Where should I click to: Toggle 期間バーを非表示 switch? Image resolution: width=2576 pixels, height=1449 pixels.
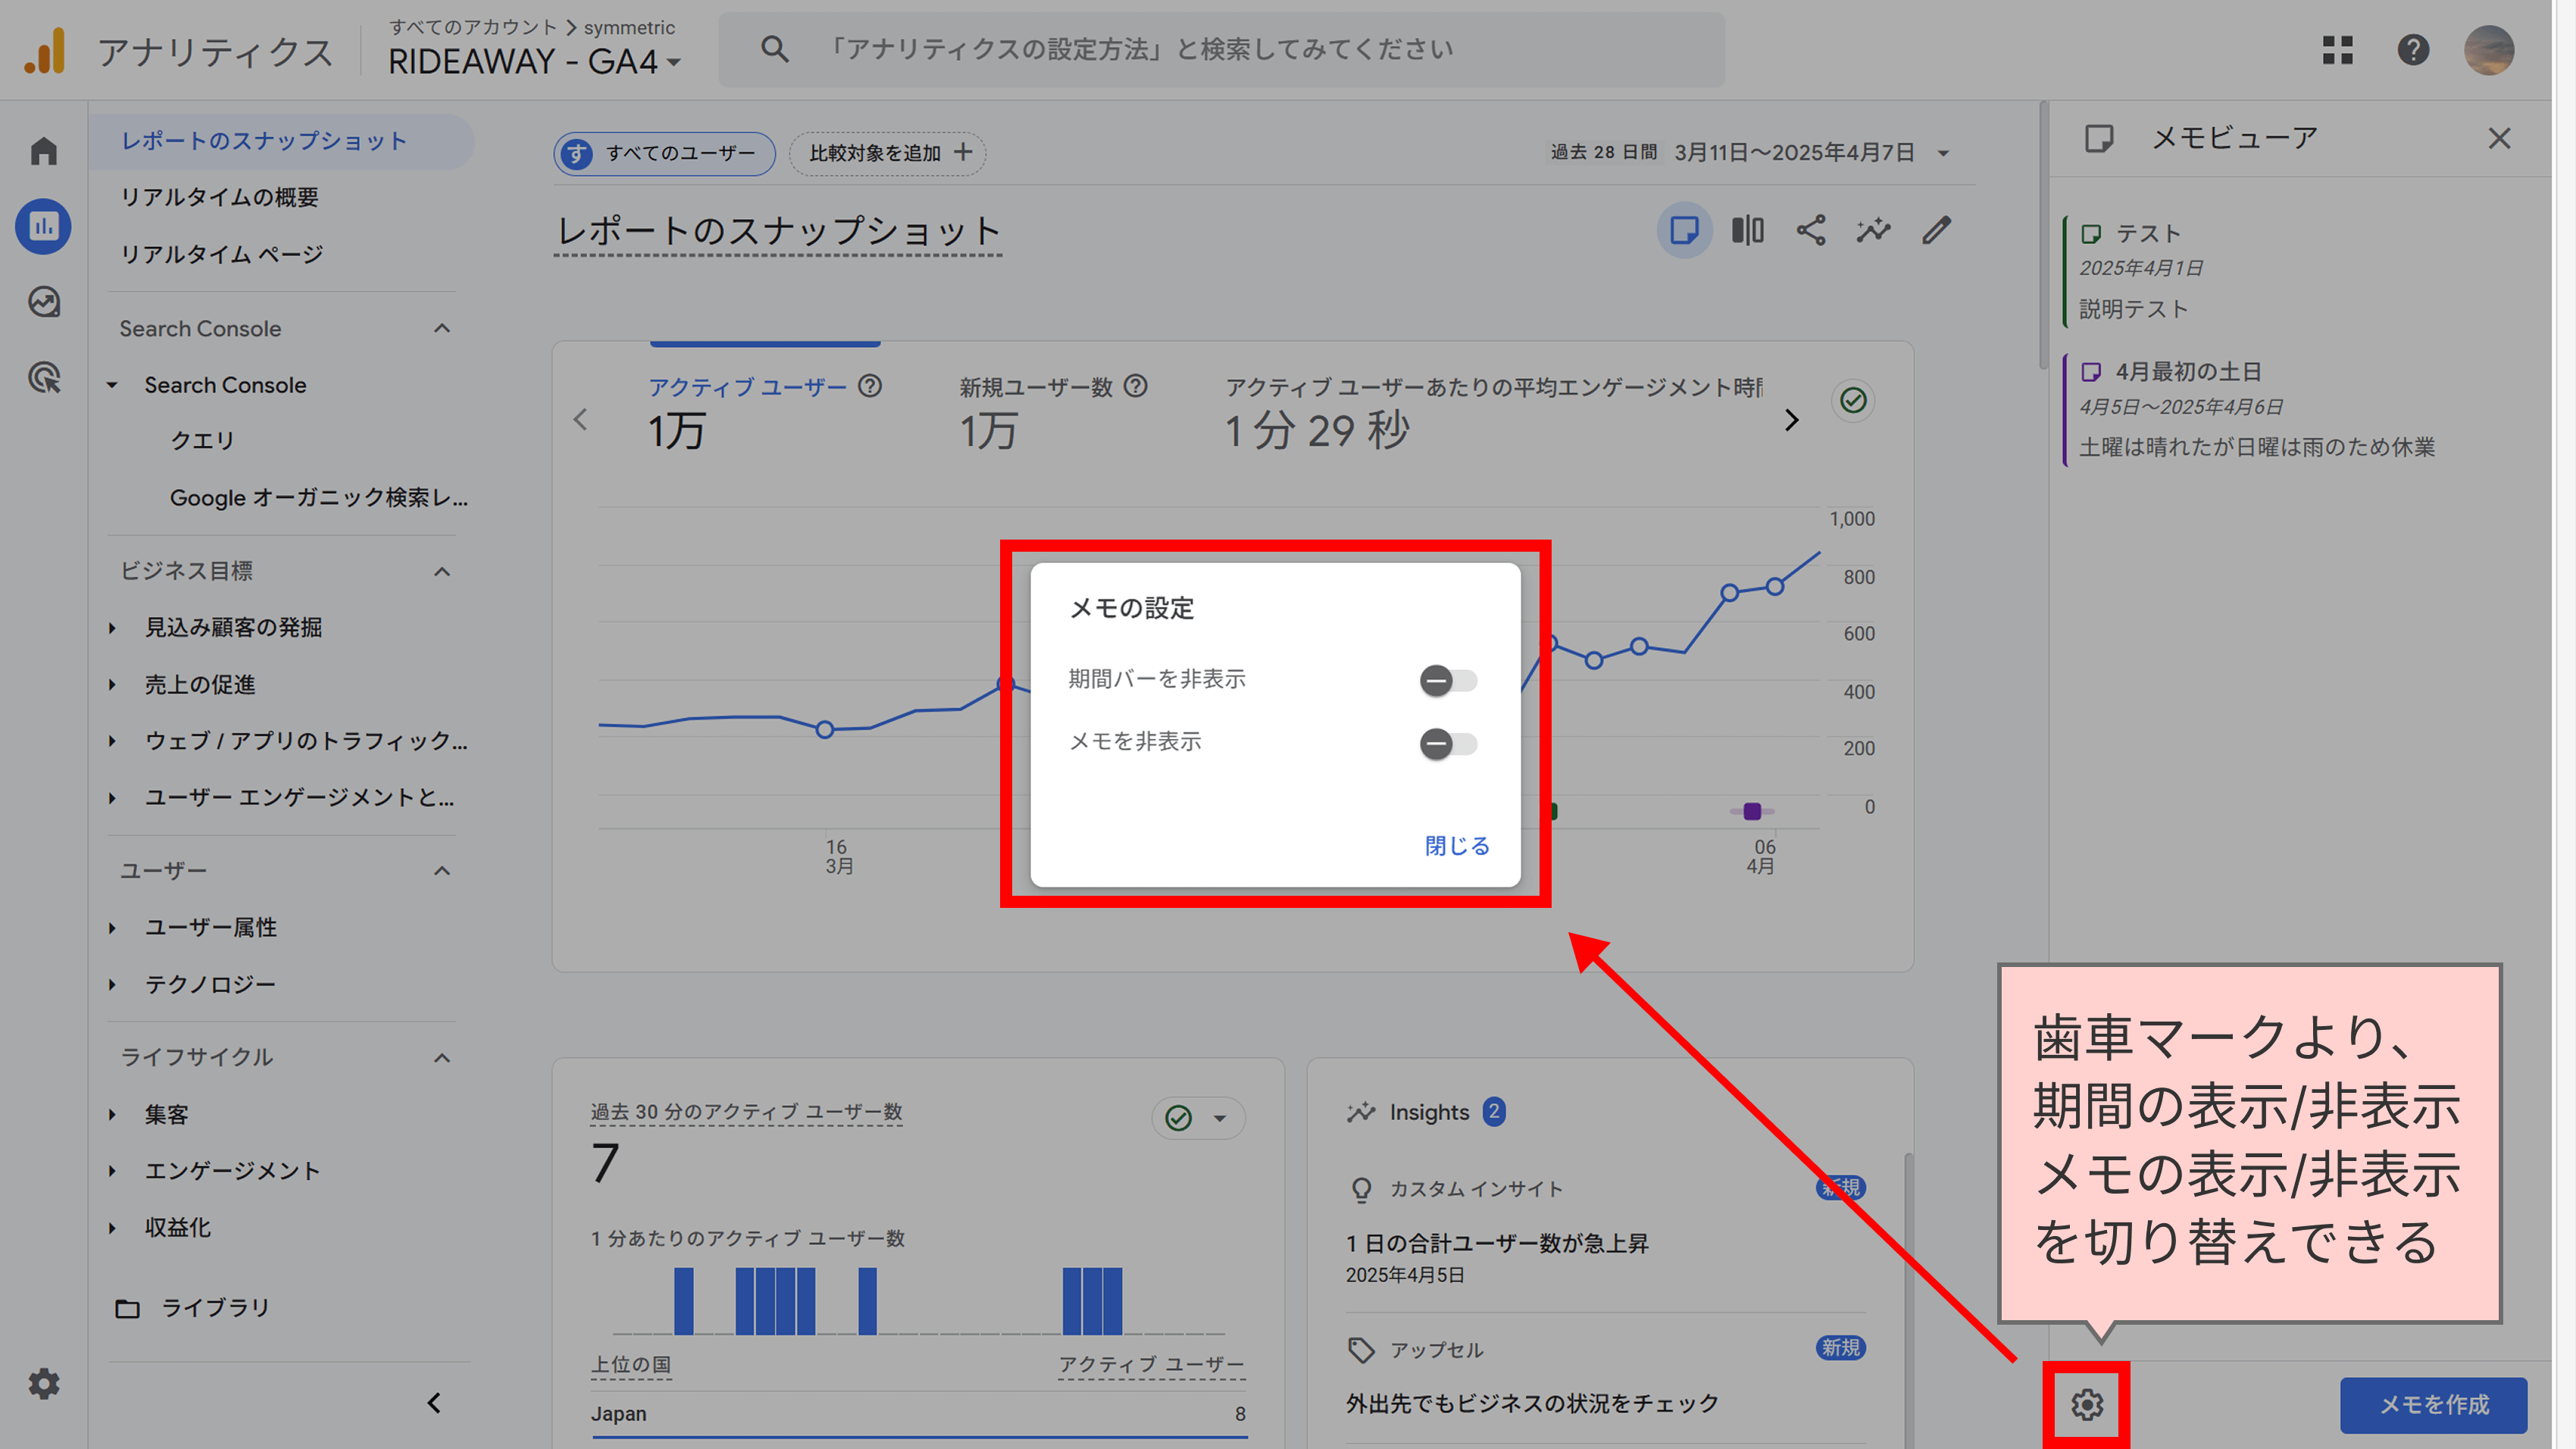pyautogui.click(x=1447, y=681)
